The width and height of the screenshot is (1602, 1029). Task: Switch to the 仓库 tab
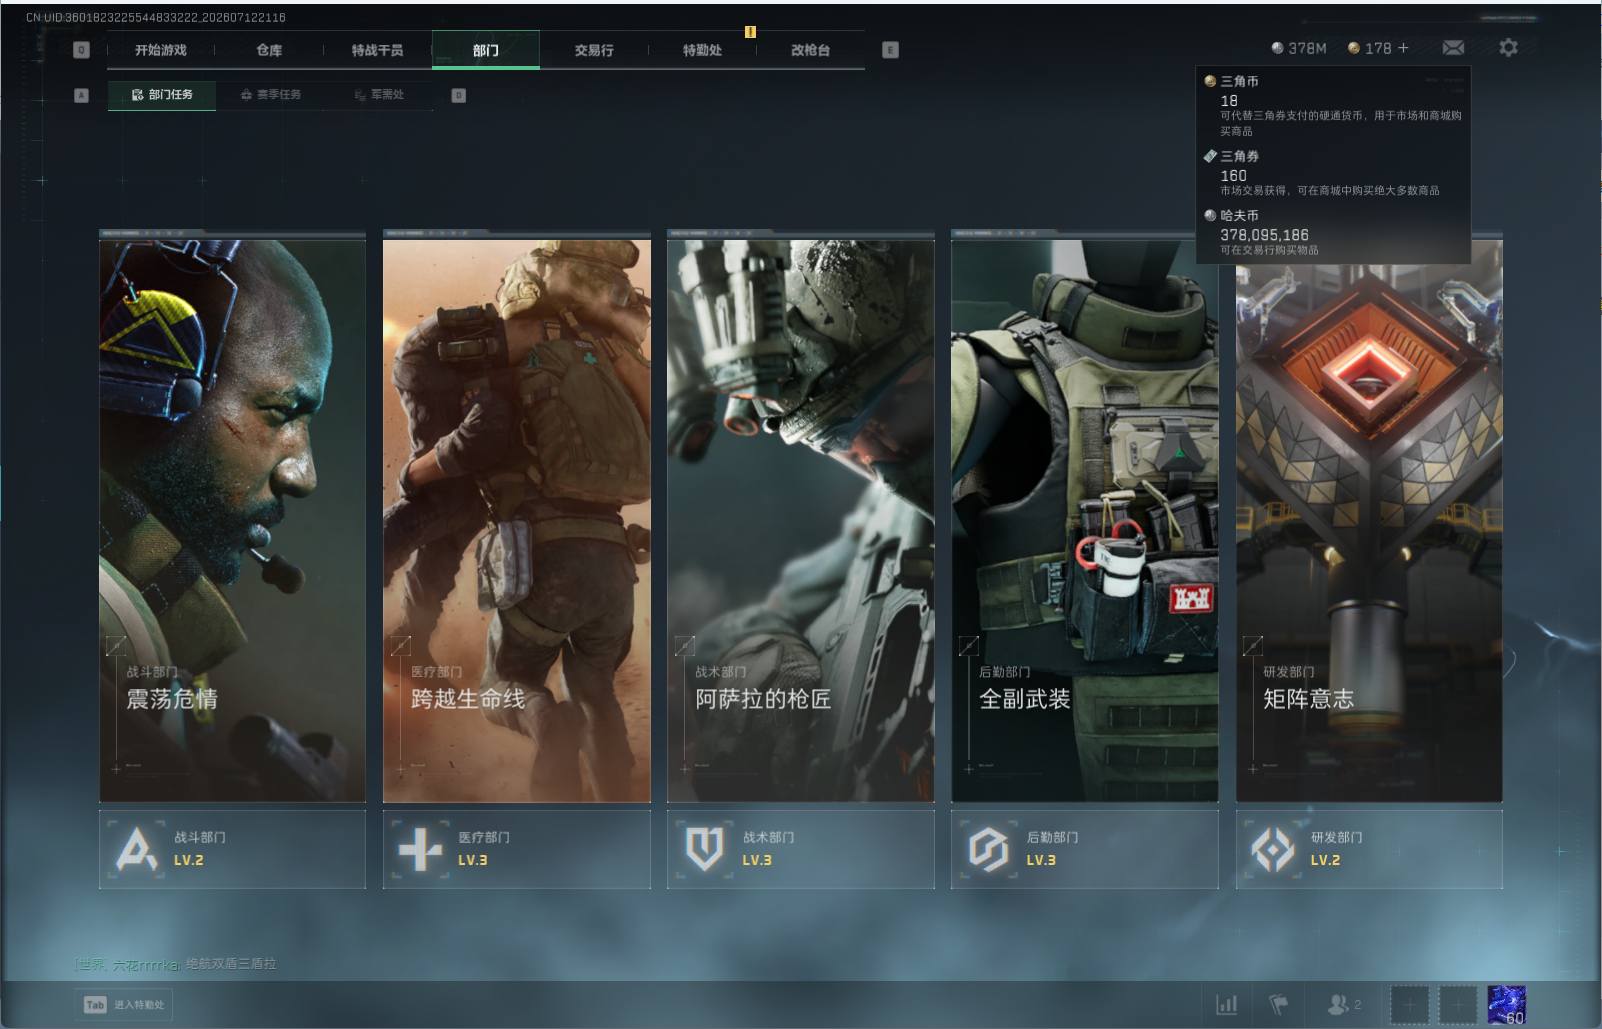269,50
